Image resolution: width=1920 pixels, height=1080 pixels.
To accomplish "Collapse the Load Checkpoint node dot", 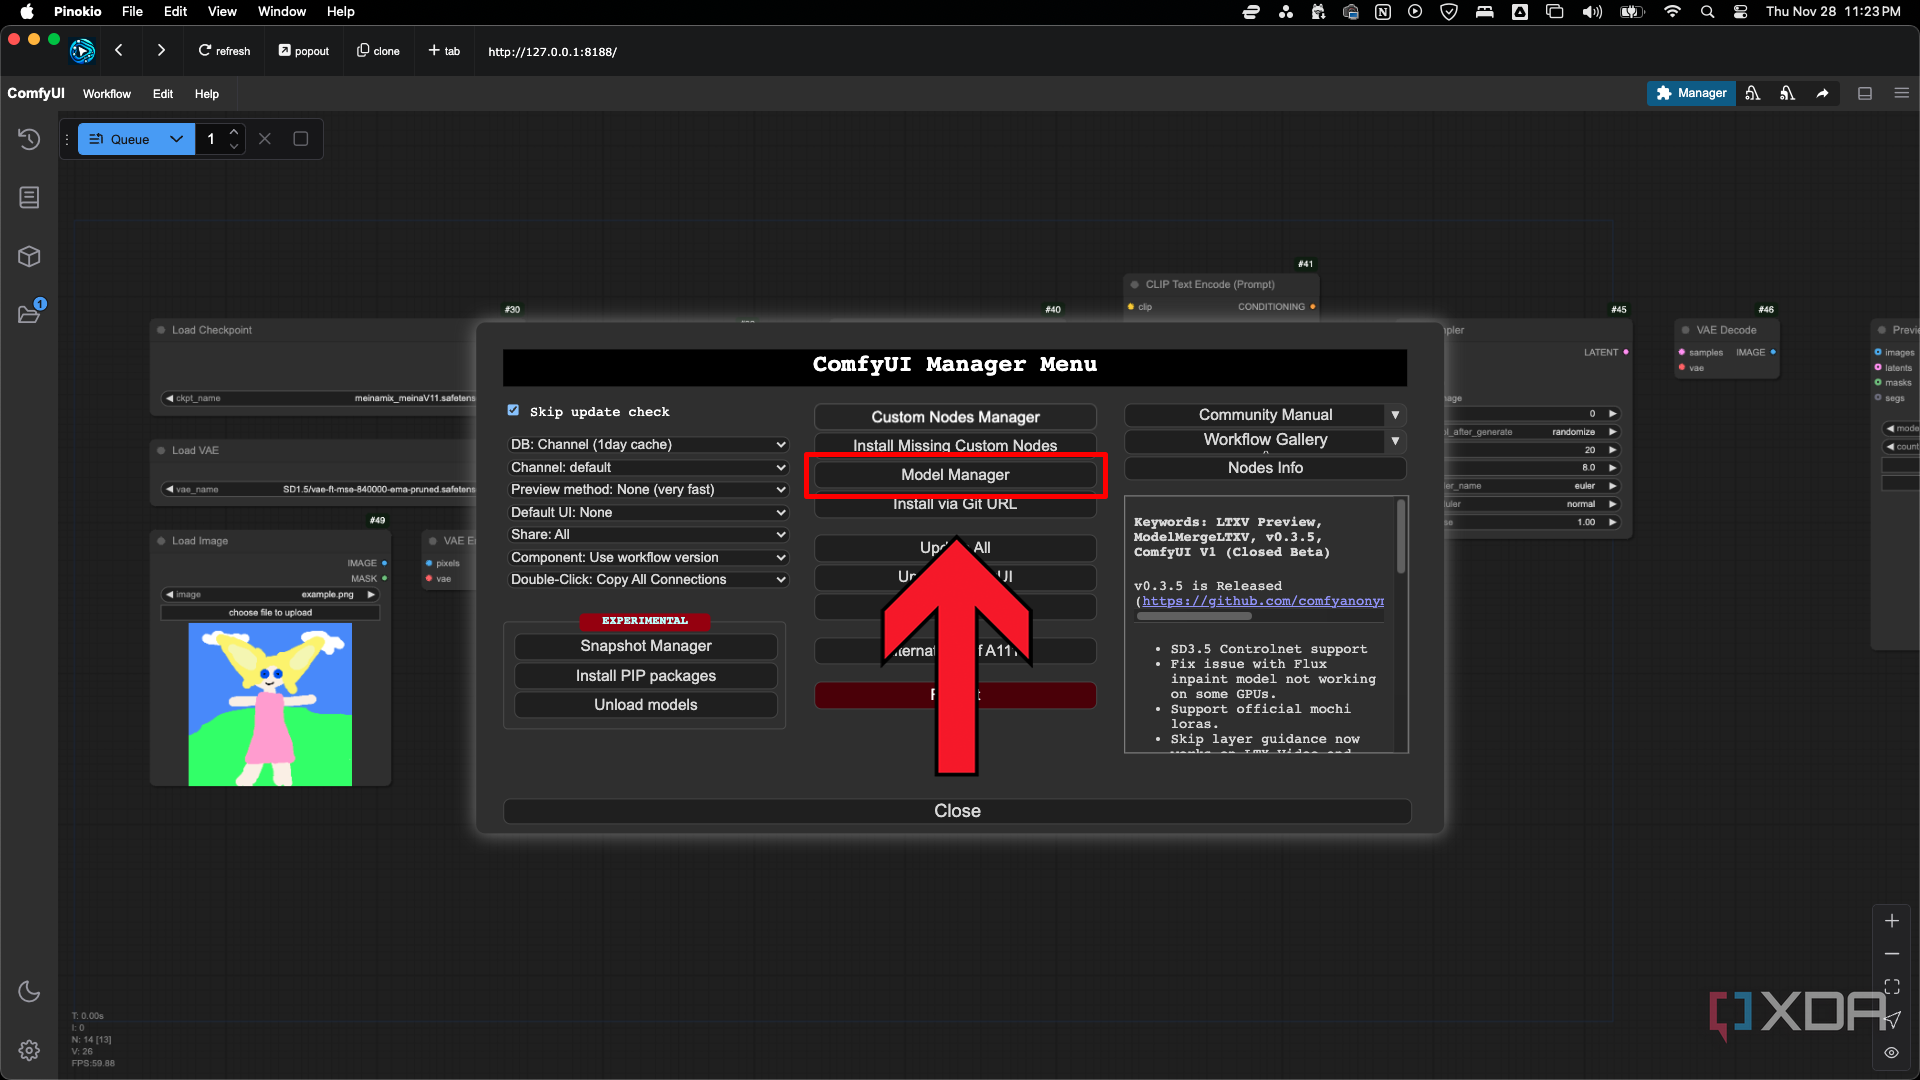I will coord(161,330).
